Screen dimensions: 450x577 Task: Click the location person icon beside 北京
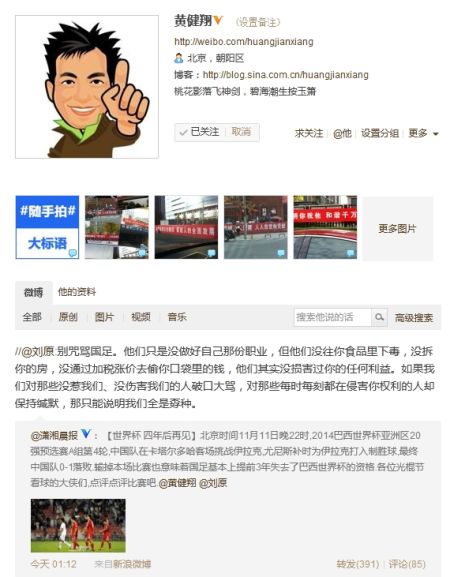[x=179, y=58]
